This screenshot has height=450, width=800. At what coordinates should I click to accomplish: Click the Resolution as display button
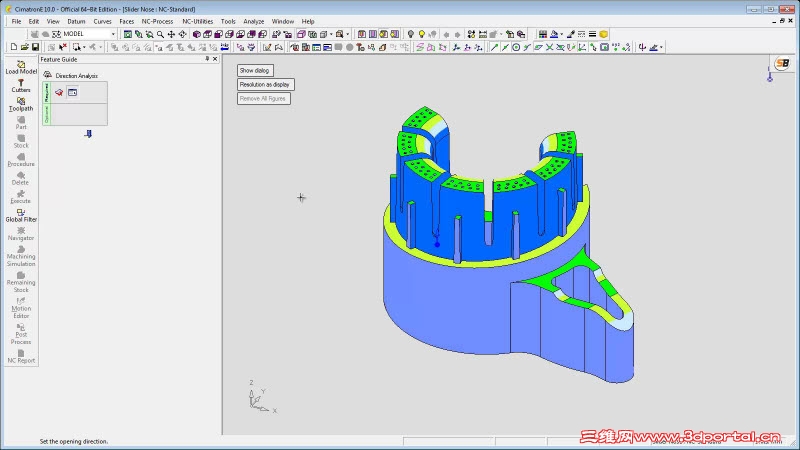coord(265,84)
